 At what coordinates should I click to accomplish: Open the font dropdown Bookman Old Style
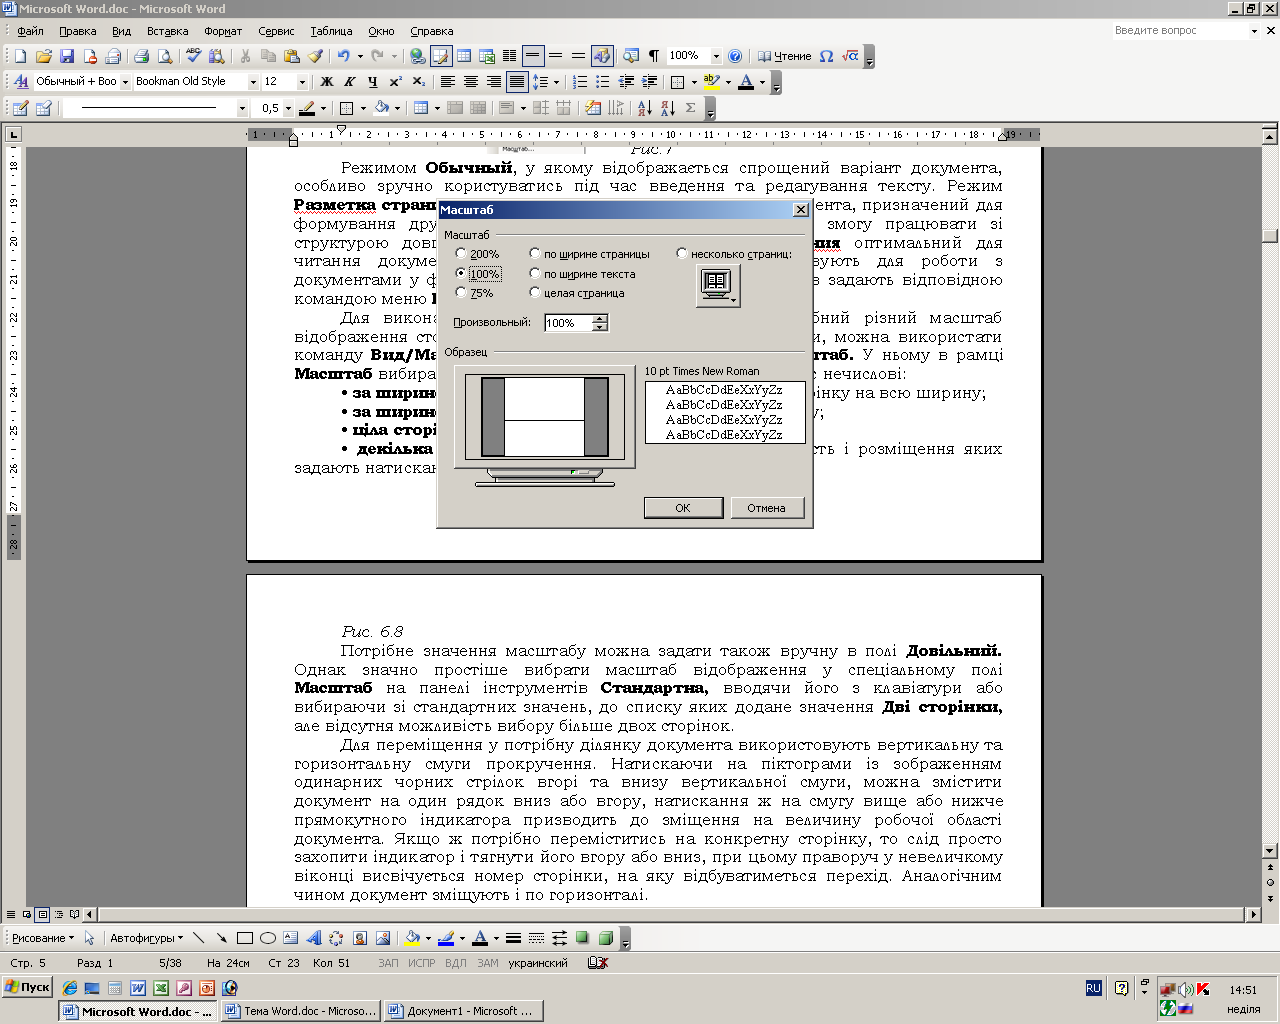(253, 82)
